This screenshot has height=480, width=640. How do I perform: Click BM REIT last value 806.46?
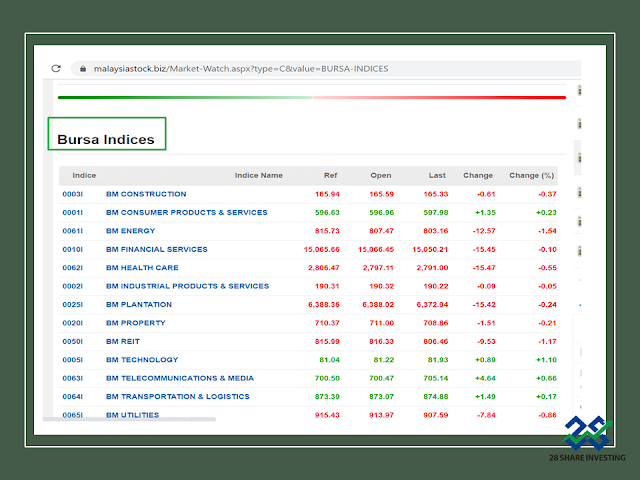[436, 341]
